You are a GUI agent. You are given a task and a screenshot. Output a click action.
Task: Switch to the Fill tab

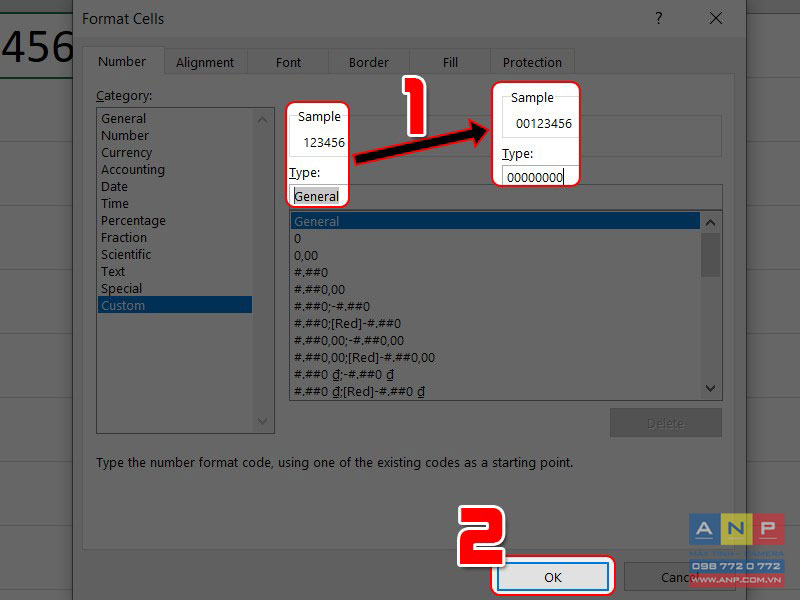tap(450, 62)
